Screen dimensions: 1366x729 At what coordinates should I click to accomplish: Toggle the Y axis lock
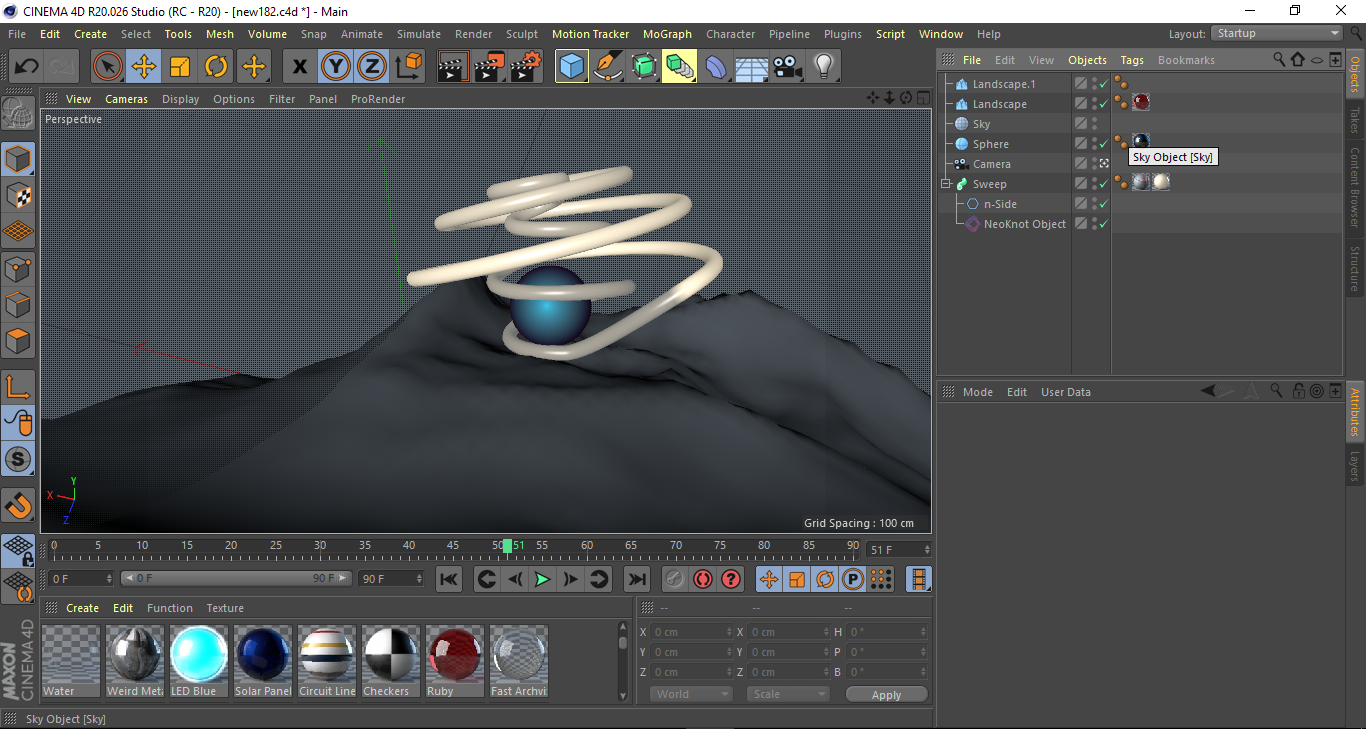coord(335,67)
